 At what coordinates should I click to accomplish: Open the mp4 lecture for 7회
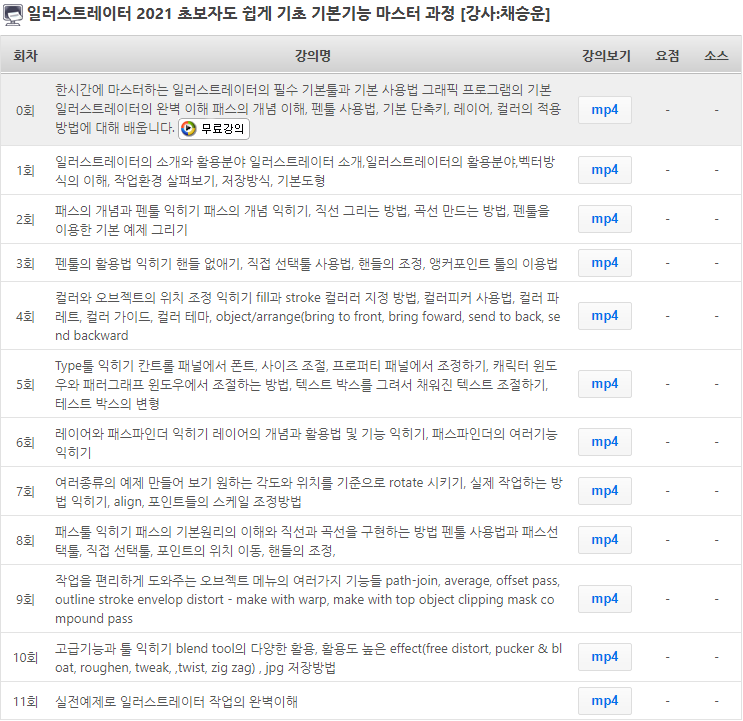point(605,491)
